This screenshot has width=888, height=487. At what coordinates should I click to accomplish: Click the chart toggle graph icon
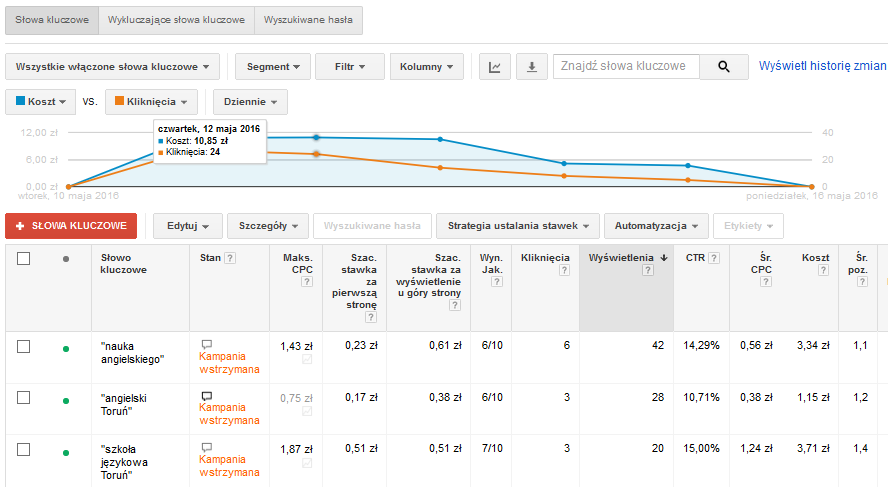tap(494, 67)
